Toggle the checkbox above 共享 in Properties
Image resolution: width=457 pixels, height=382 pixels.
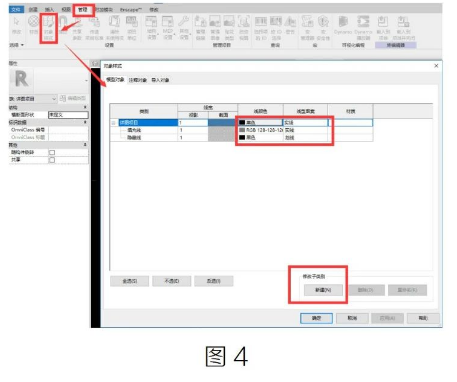coord(52,152)
